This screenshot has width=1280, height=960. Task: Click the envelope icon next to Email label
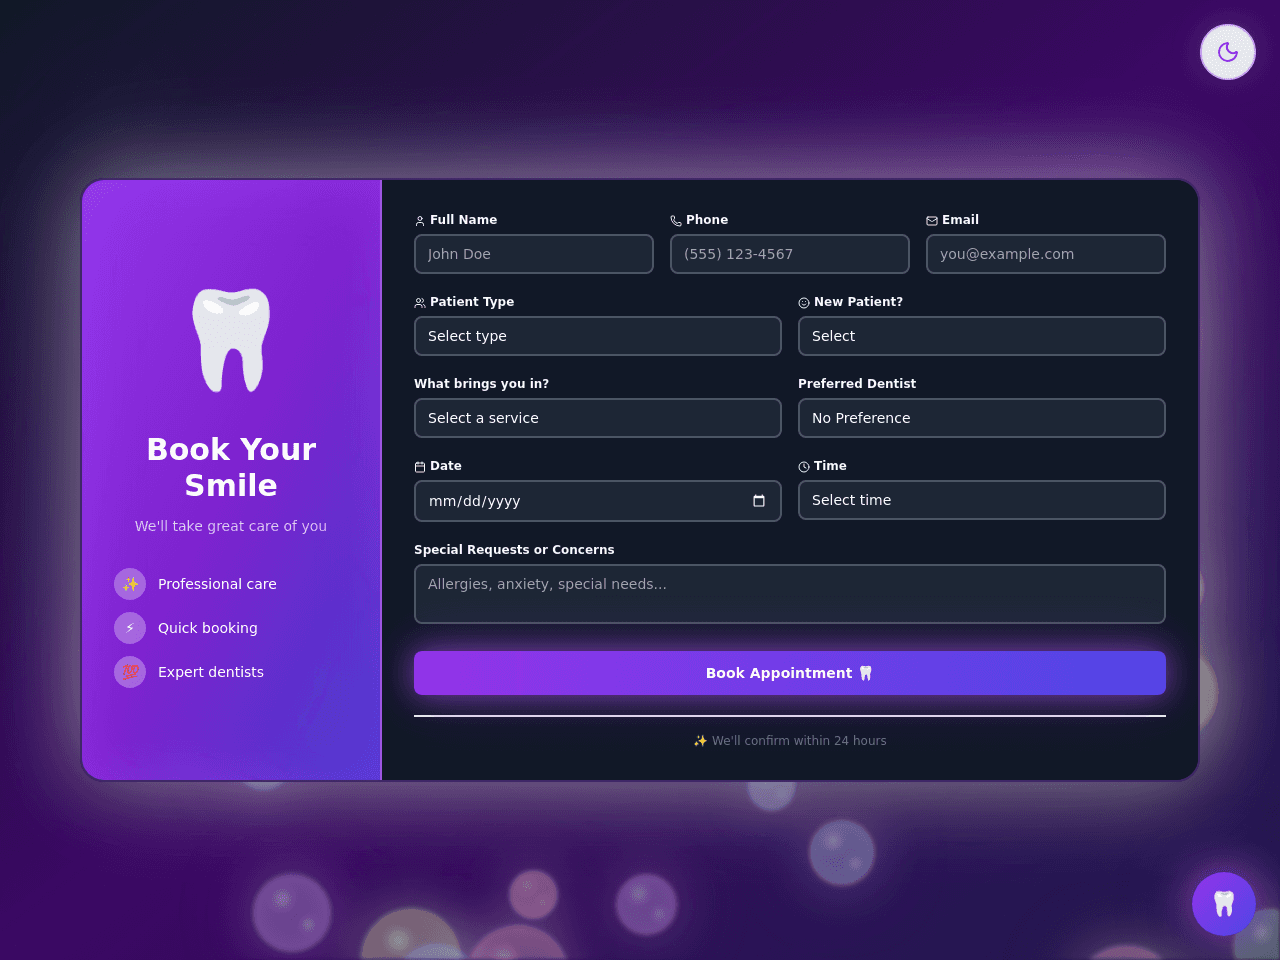(932, 221)
